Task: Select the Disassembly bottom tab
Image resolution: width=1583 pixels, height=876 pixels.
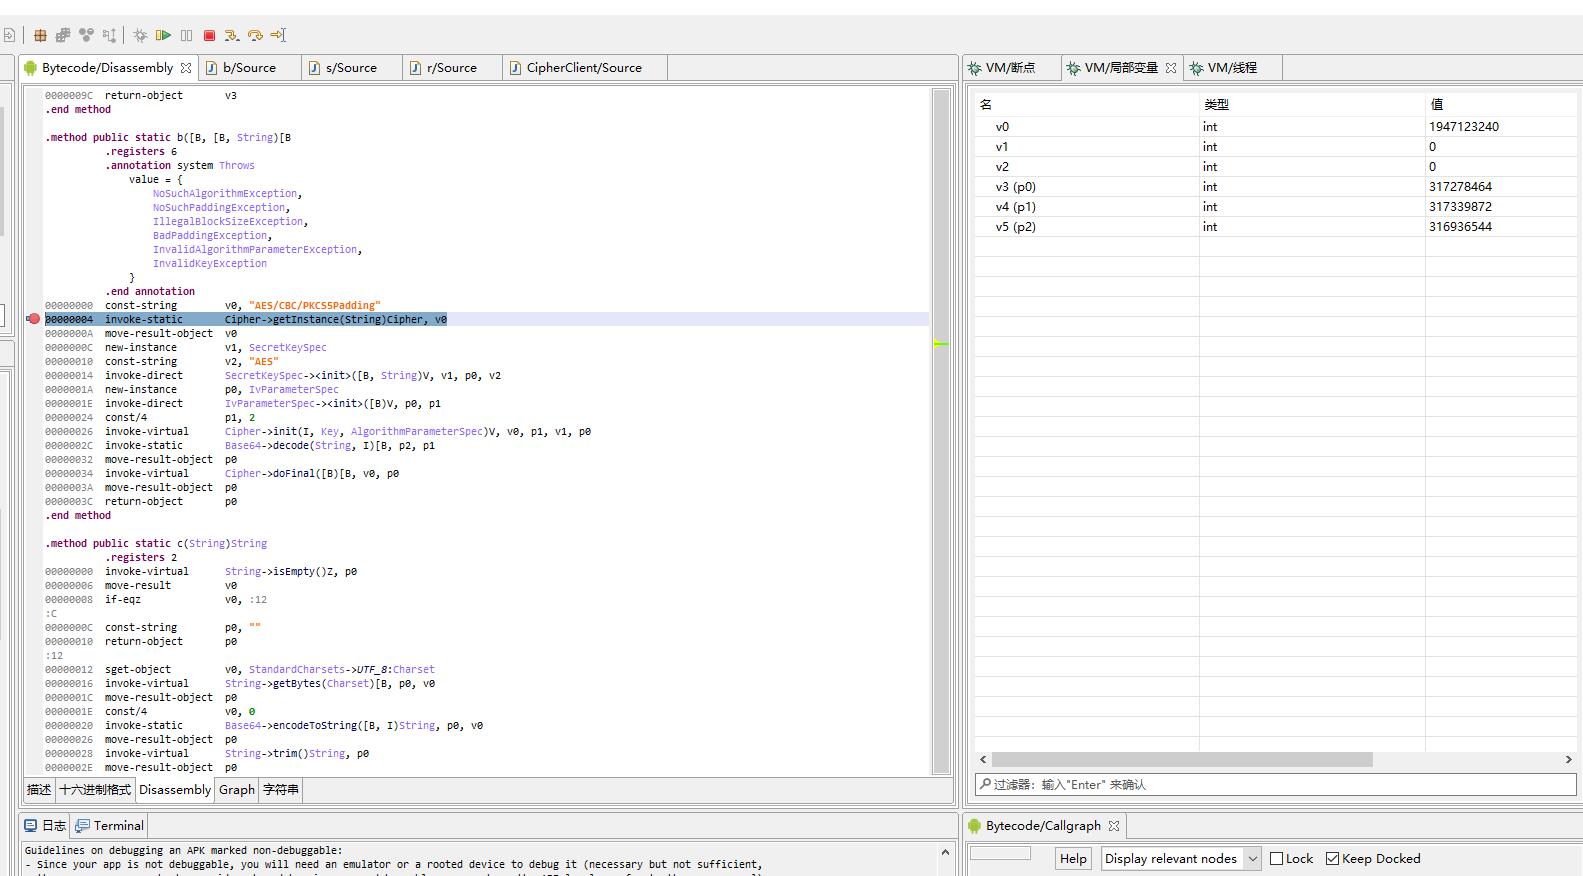Action: pyautogui.click(x=175, y=790)
